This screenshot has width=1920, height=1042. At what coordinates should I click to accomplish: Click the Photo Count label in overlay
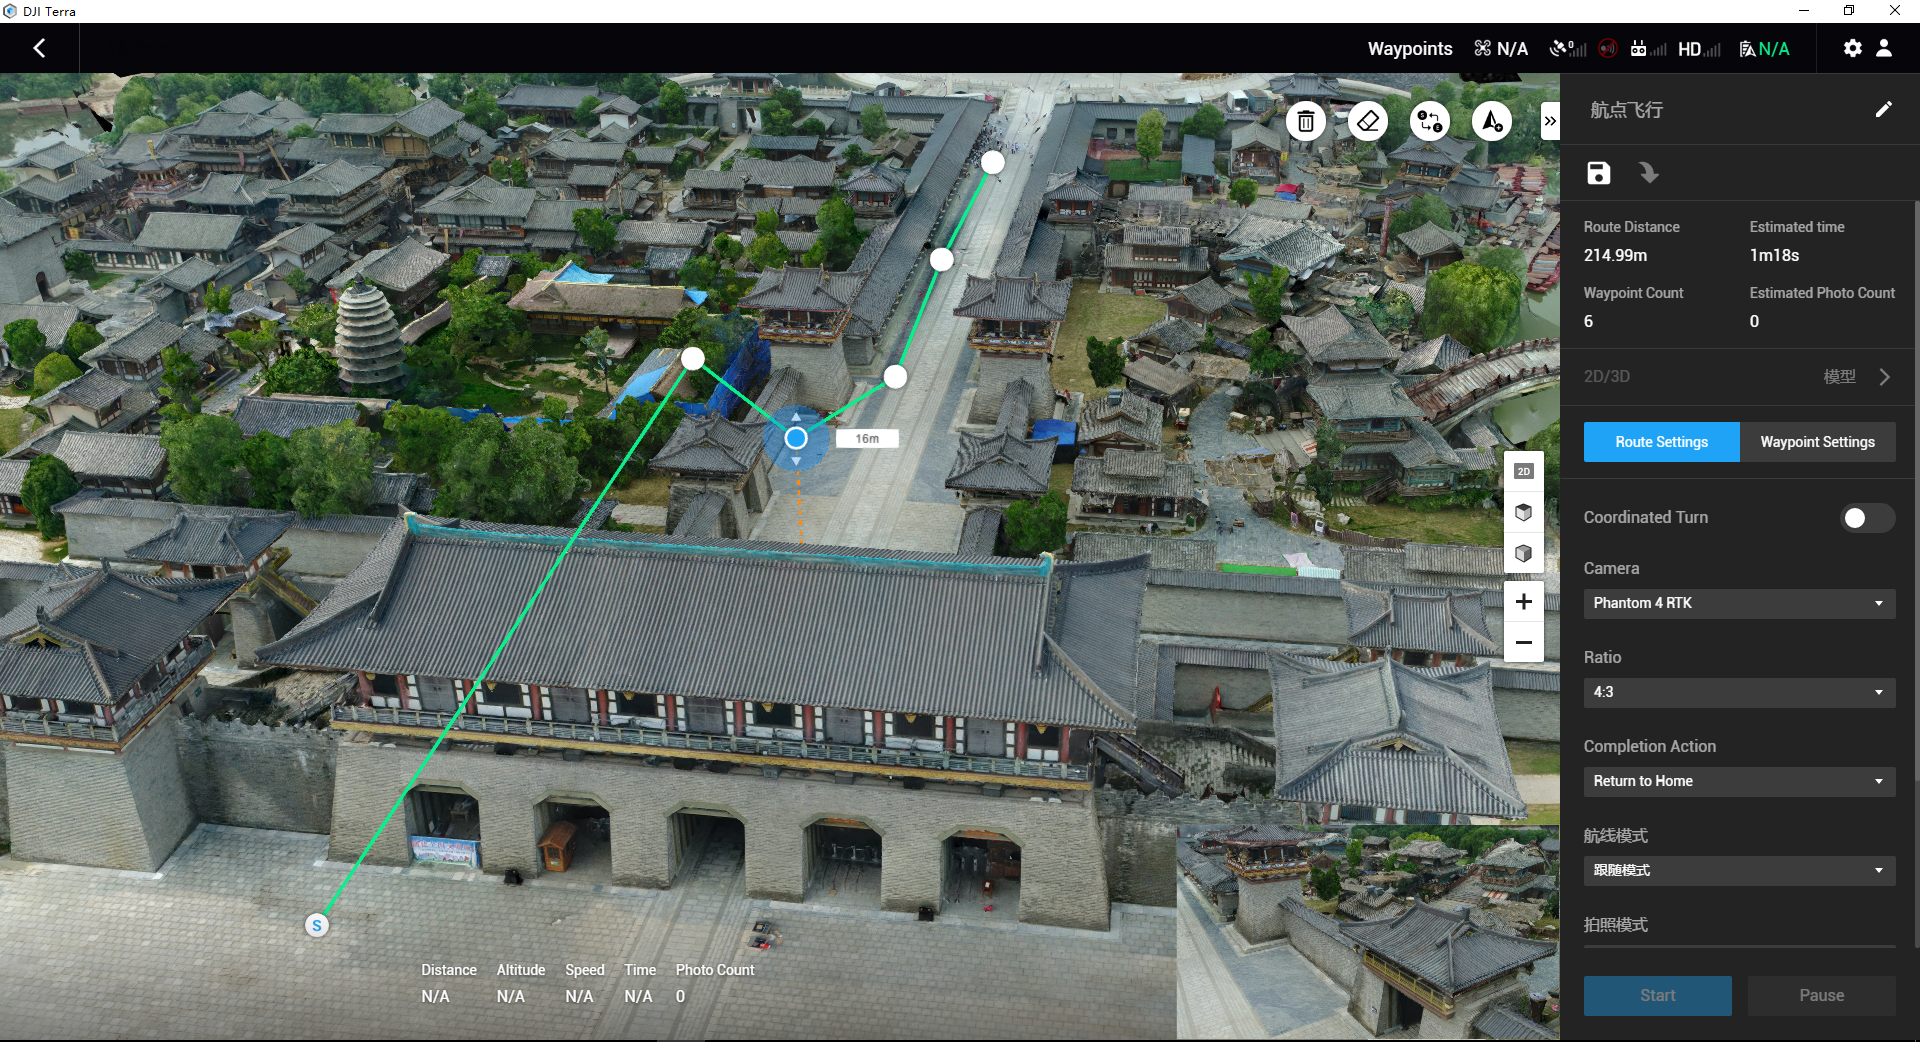[715, 970]
